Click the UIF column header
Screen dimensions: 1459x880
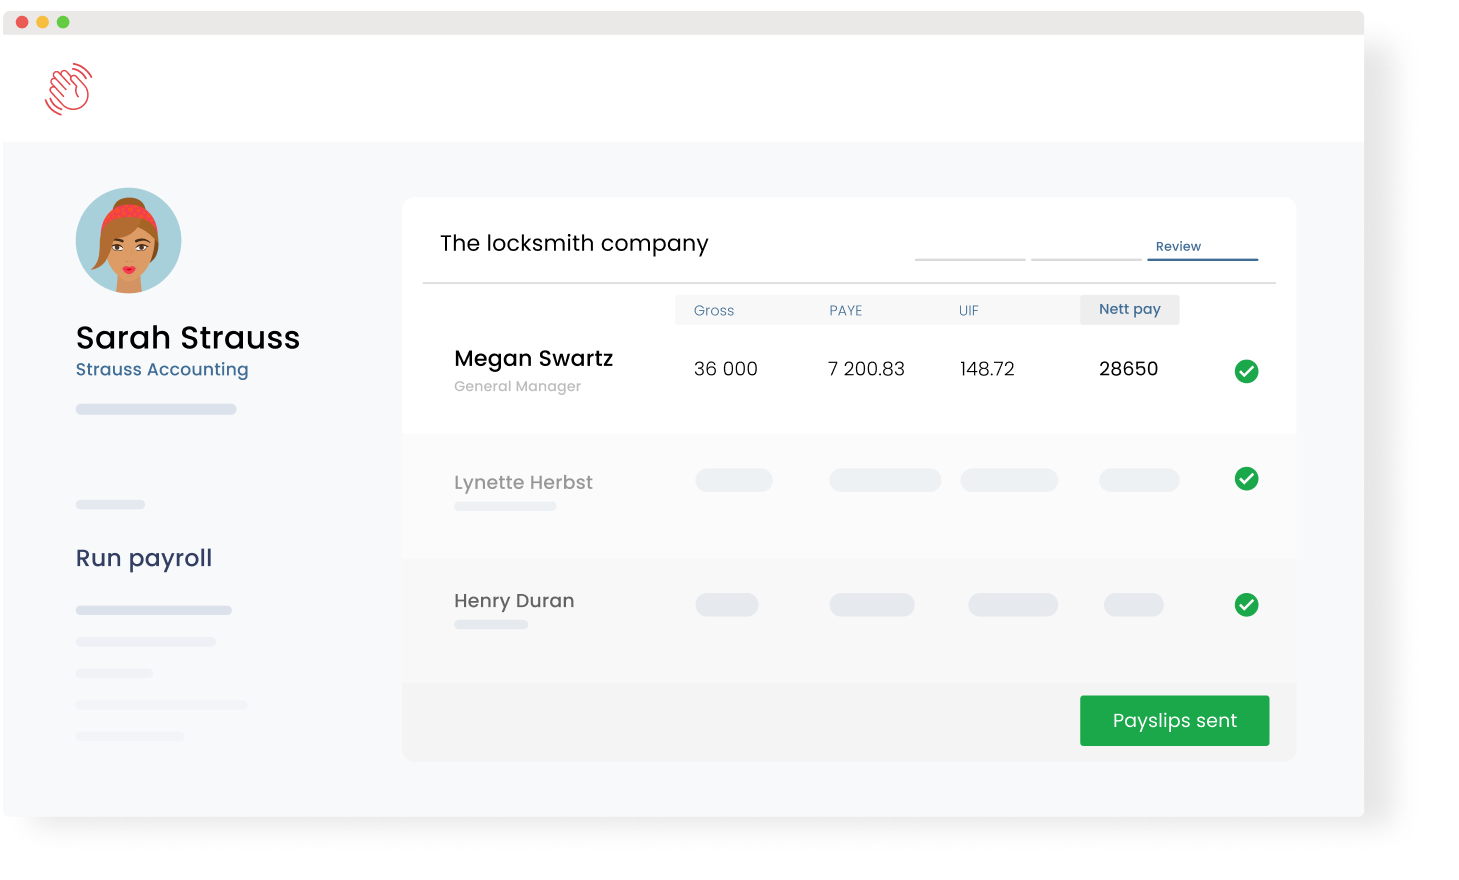pos(969,311)
